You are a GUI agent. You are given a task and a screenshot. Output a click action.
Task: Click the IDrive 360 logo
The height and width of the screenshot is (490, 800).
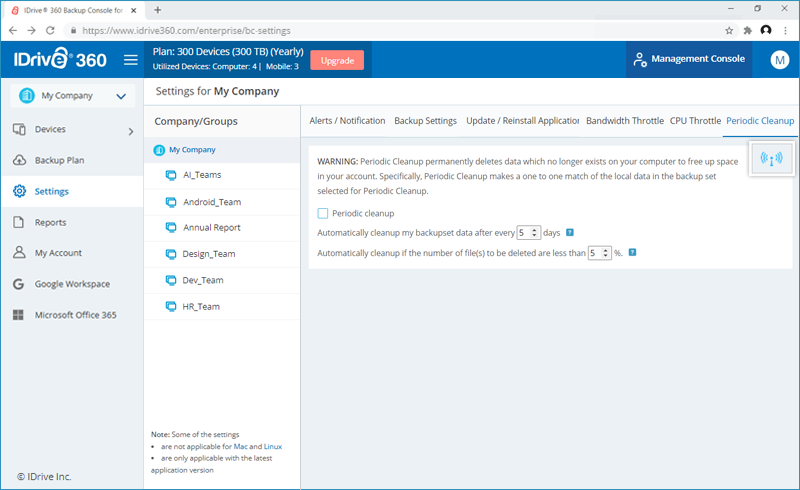[x=60, y=59]
